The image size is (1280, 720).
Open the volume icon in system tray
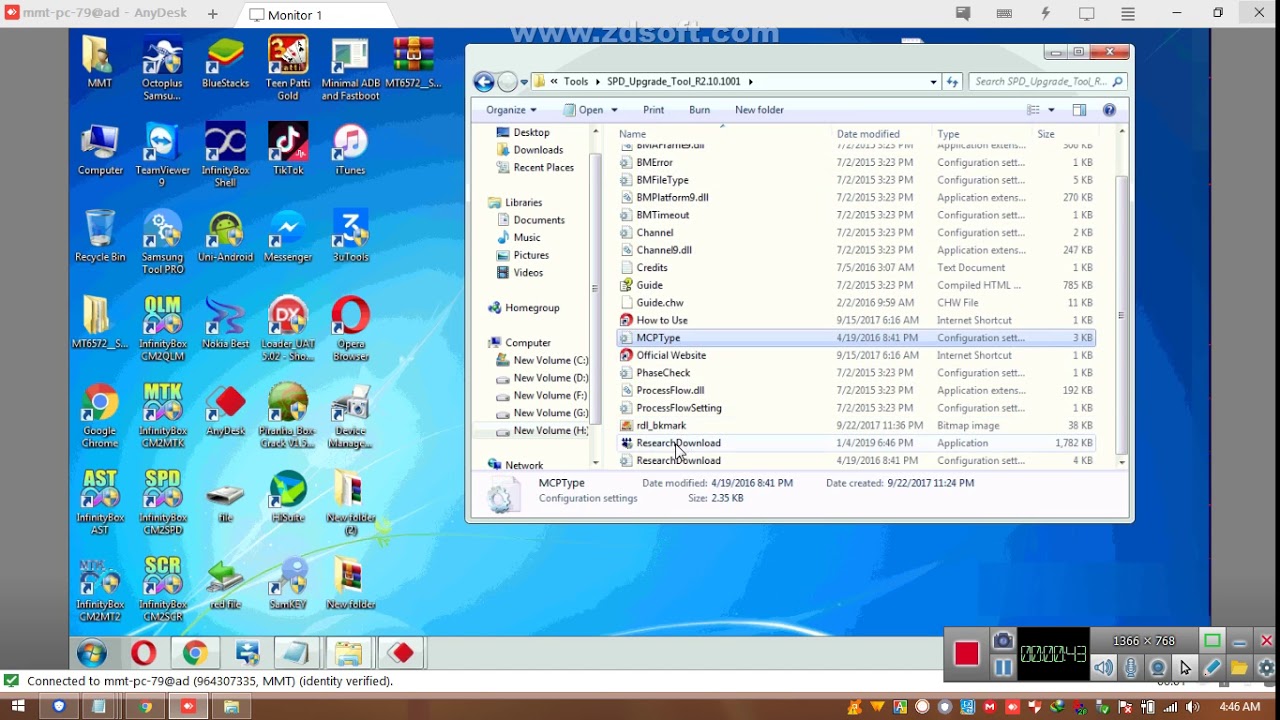(1192, 707)
